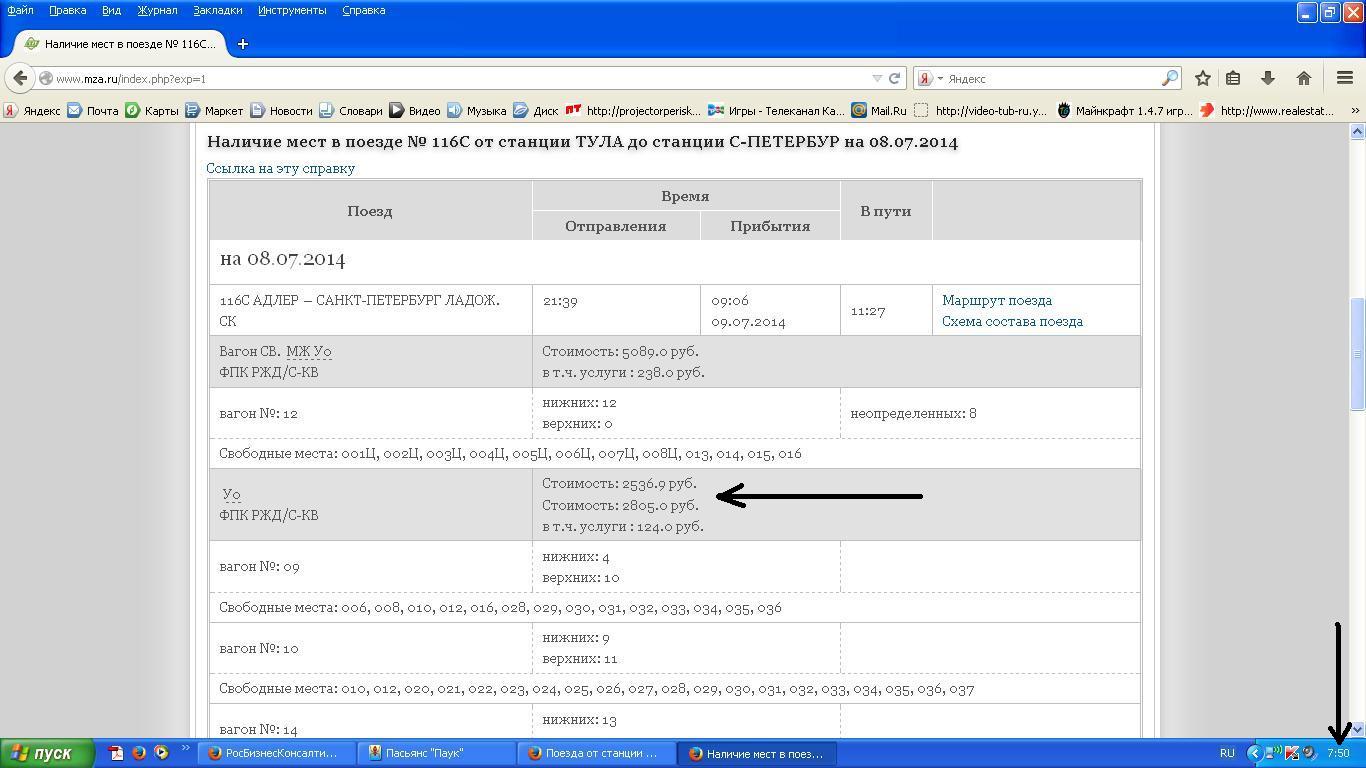Click the Маршрут поезда link
The width and height of the screenshot is (1366, 768).
(x=996, y=300)
